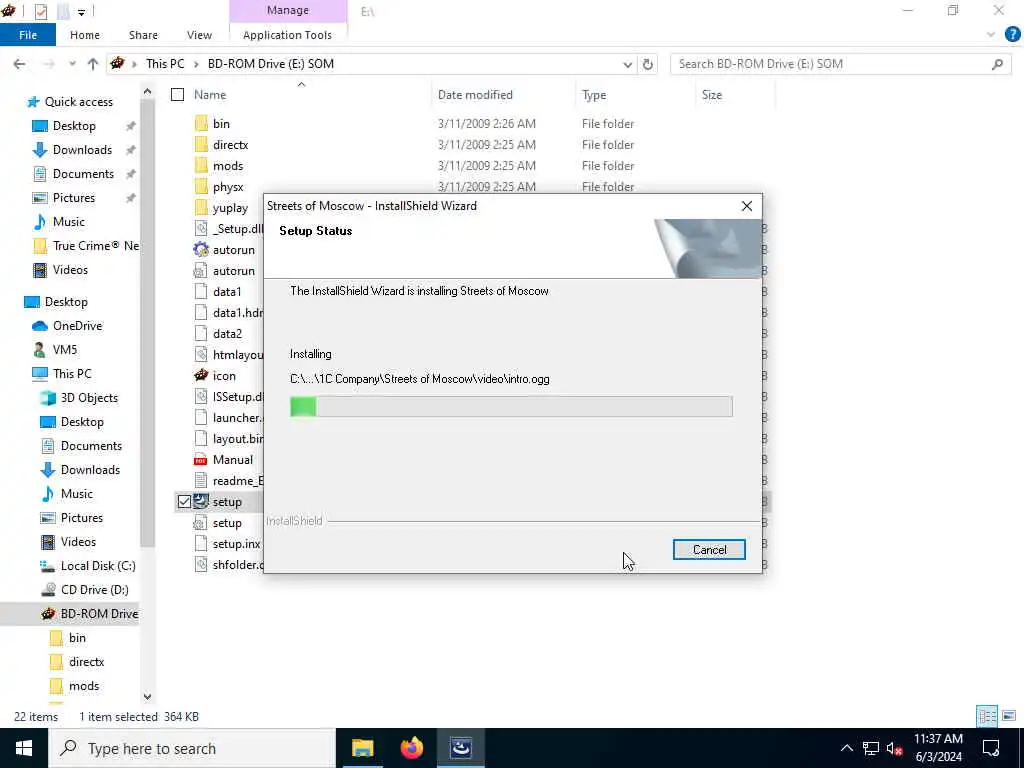Open the Windows Start menu
1024x768 pixels.
(24, 748)
